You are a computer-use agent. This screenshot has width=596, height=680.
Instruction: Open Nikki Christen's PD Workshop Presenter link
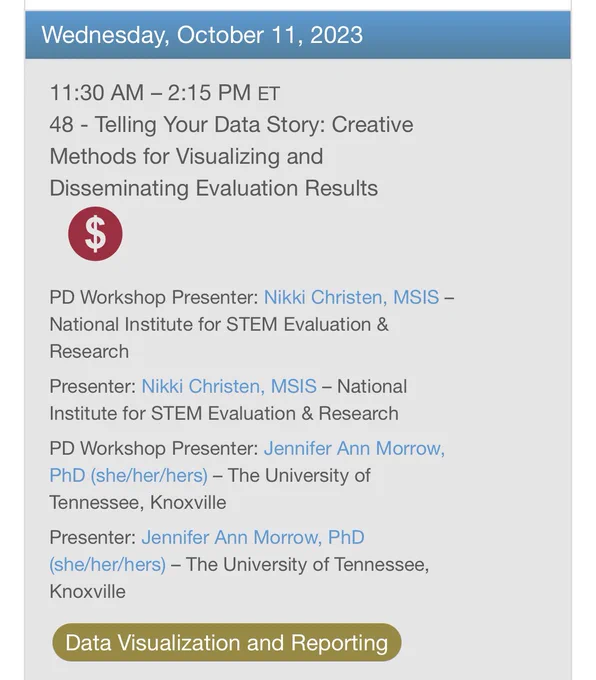coord(351,298)
